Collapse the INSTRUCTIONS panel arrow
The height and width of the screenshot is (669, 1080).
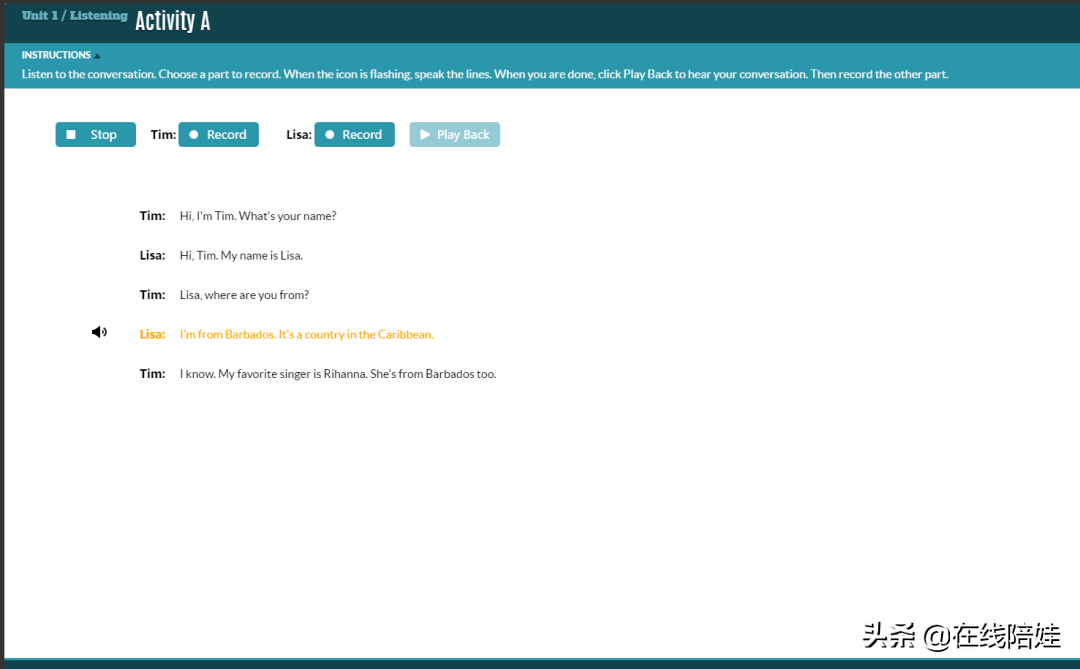point(97,56)
